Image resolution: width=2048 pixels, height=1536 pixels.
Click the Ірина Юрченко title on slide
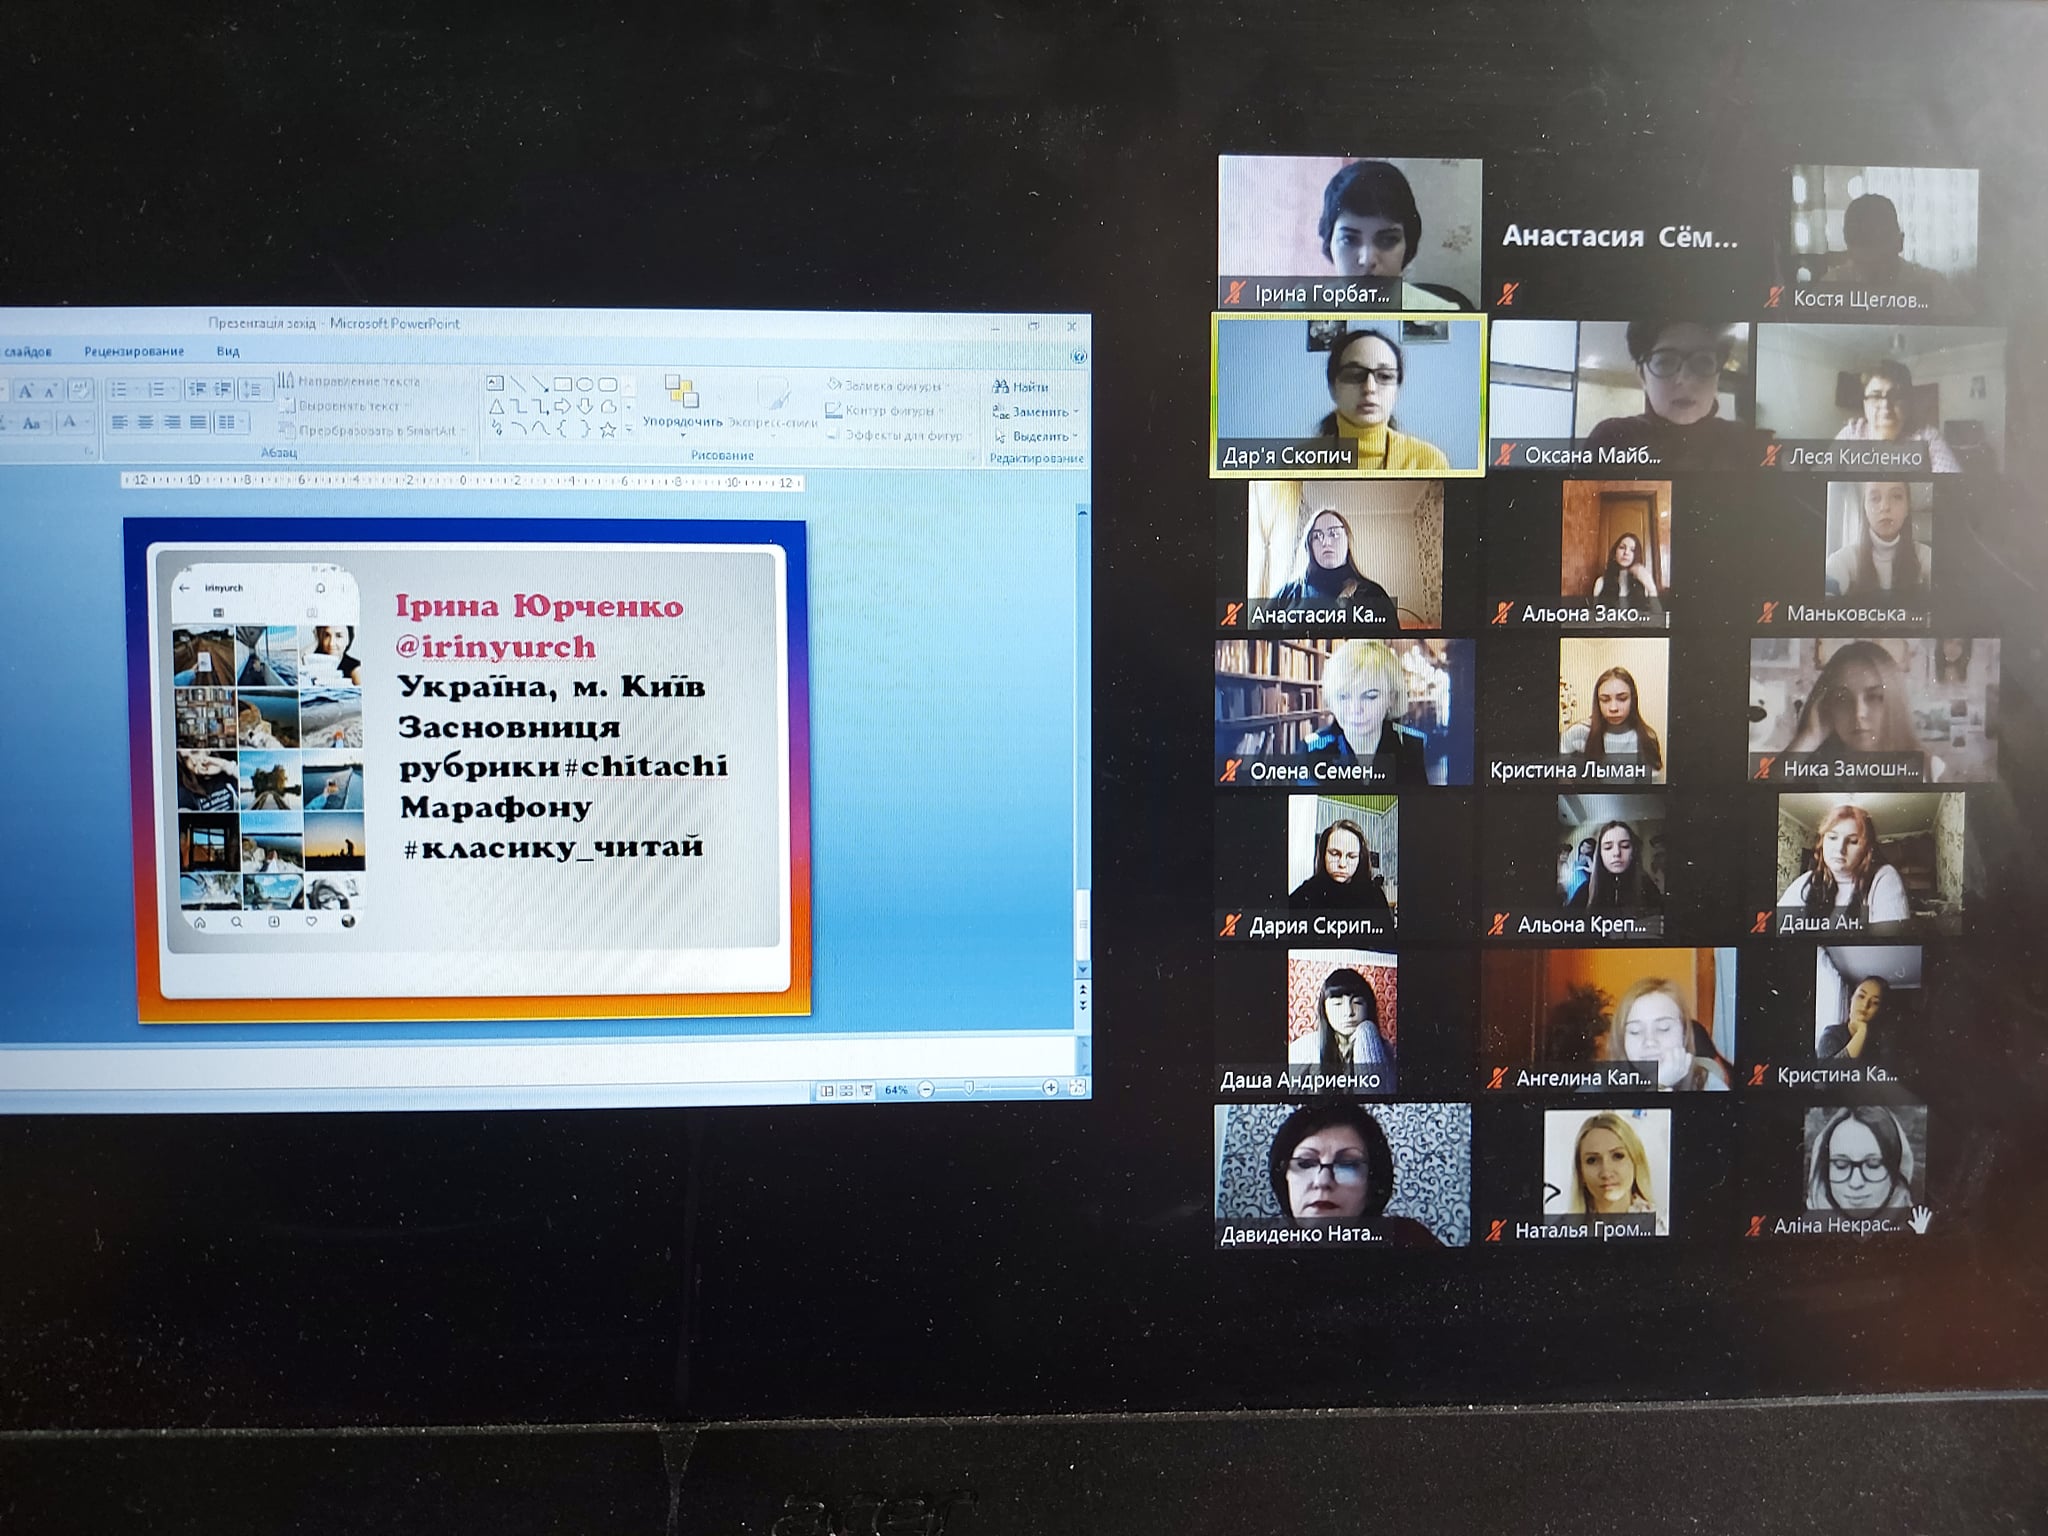click(539, 606)
